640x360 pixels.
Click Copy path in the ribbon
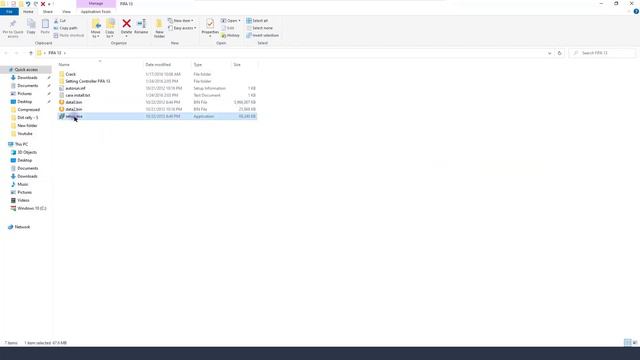(65, 28)
